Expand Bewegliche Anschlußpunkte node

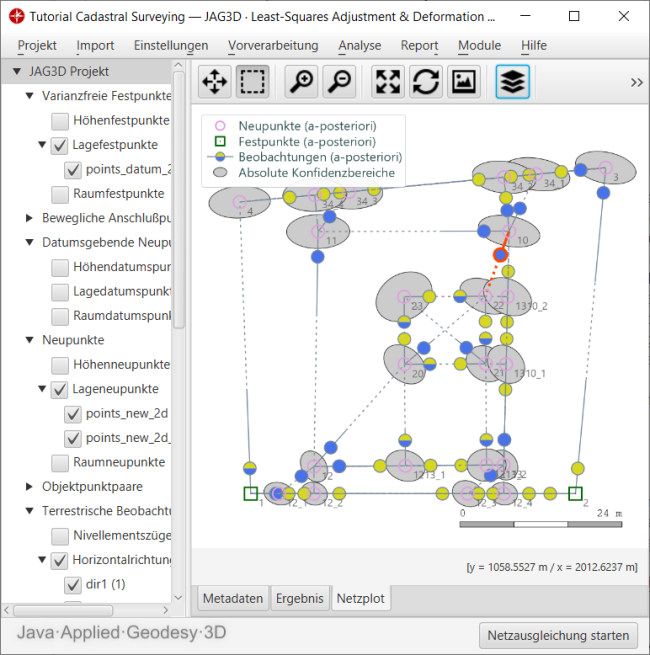(29, 218)
